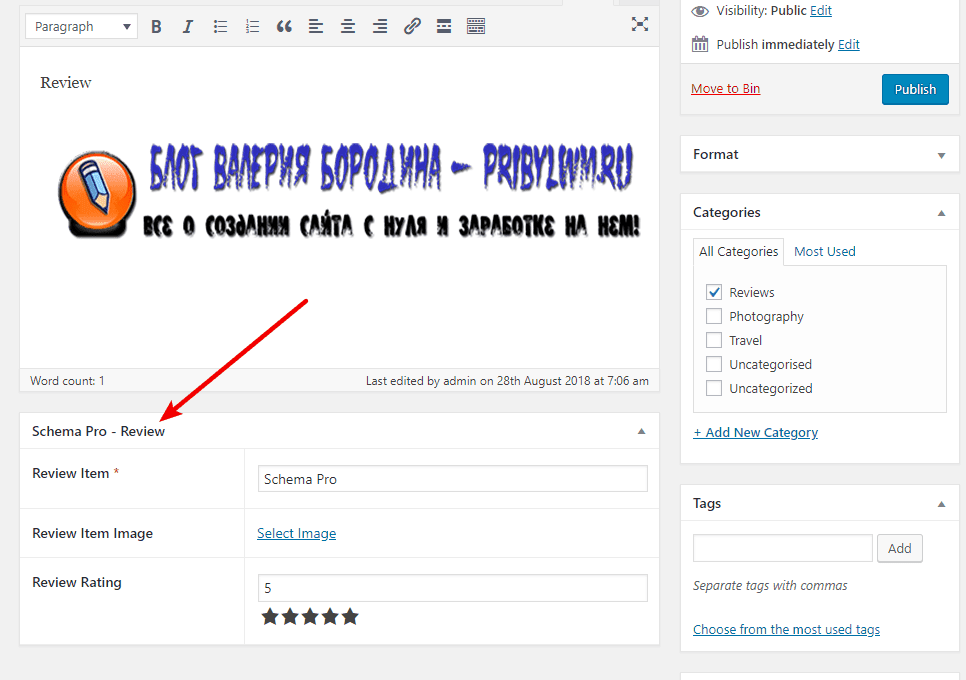Click the publish calendar icon
966x680 pixels.
point(700,44)
